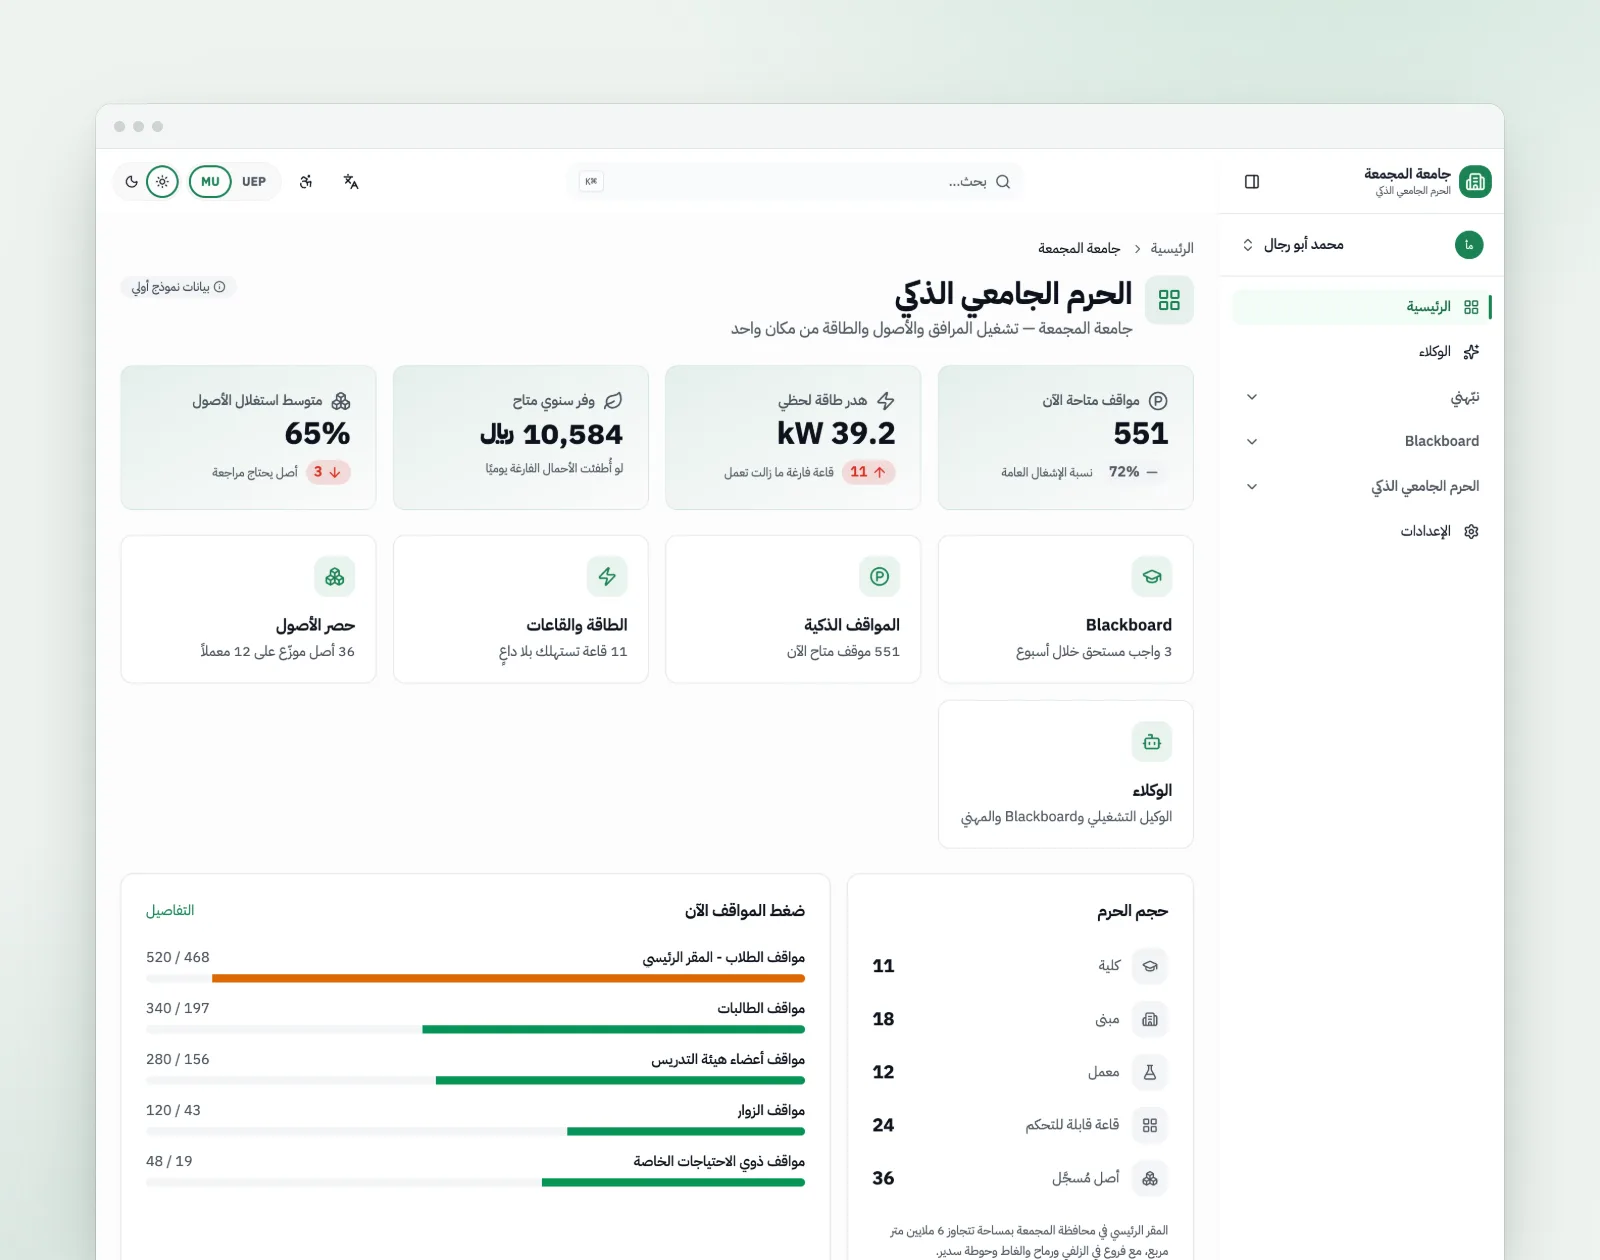Click الرئيسية breadcrumb link
This screenshot has width=1600, height=1260.
click(x=1172, y=248)
